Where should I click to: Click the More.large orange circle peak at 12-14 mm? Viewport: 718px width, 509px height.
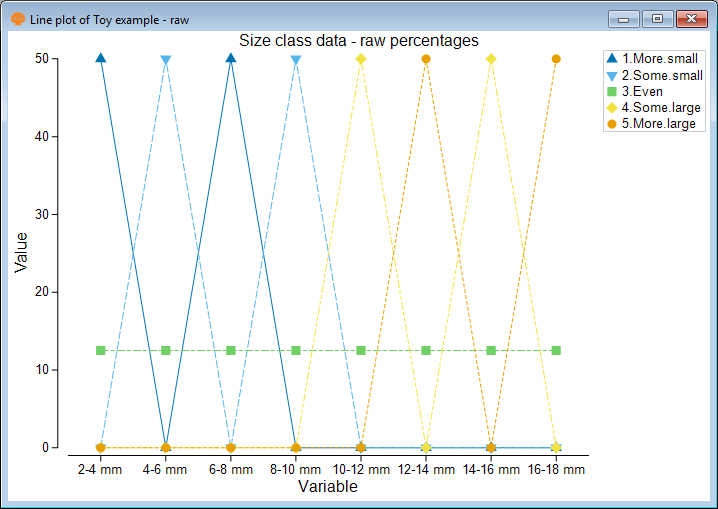426,59
